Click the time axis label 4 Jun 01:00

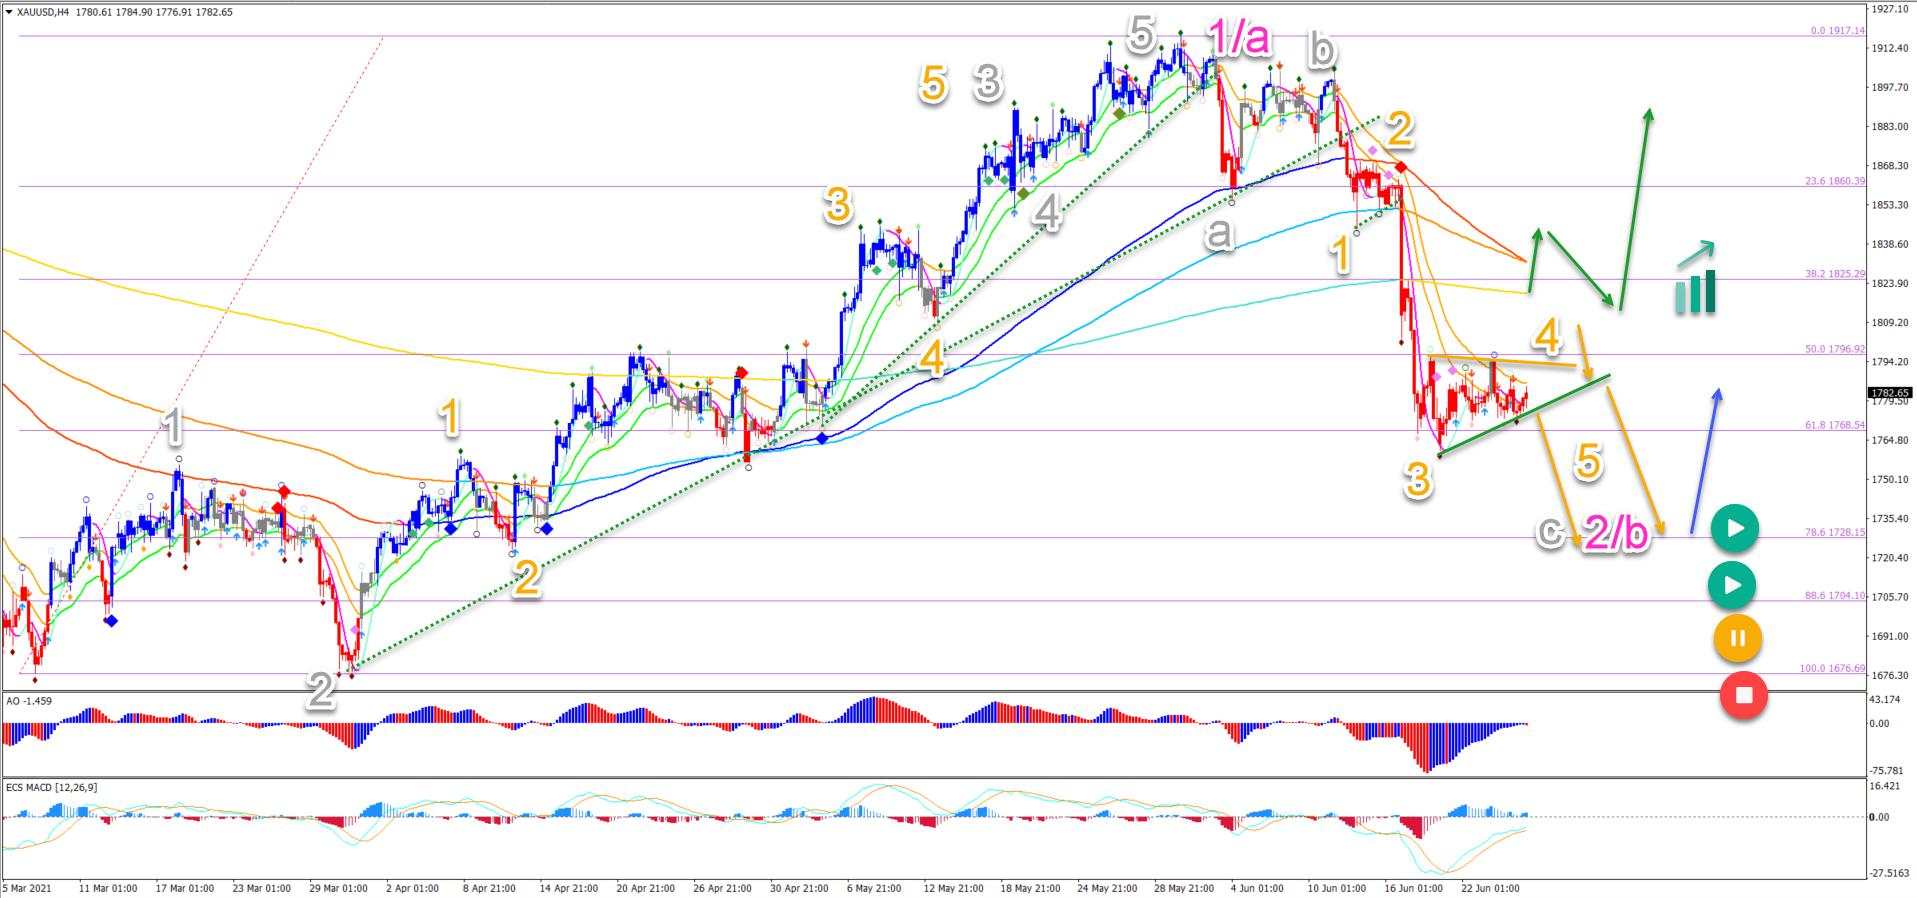tap(1256, 888)
